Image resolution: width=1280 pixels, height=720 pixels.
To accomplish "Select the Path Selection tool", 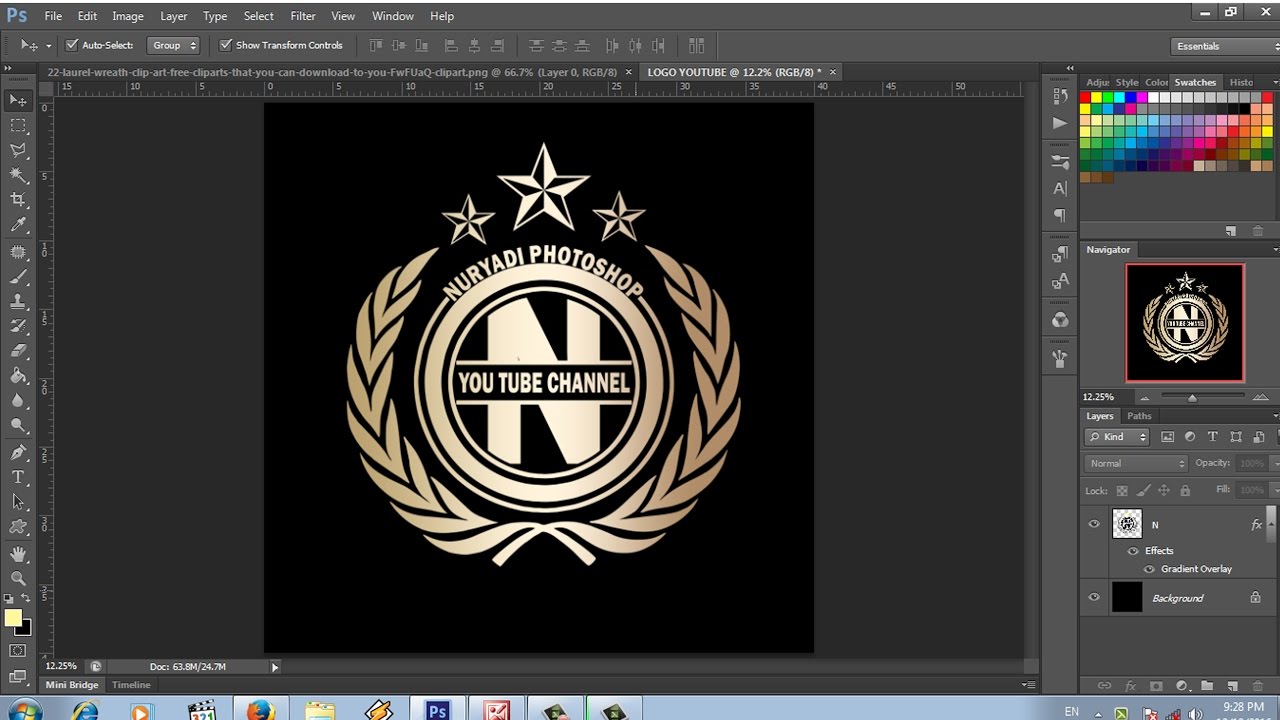I will pyautogui.click(x=18, y=502).
